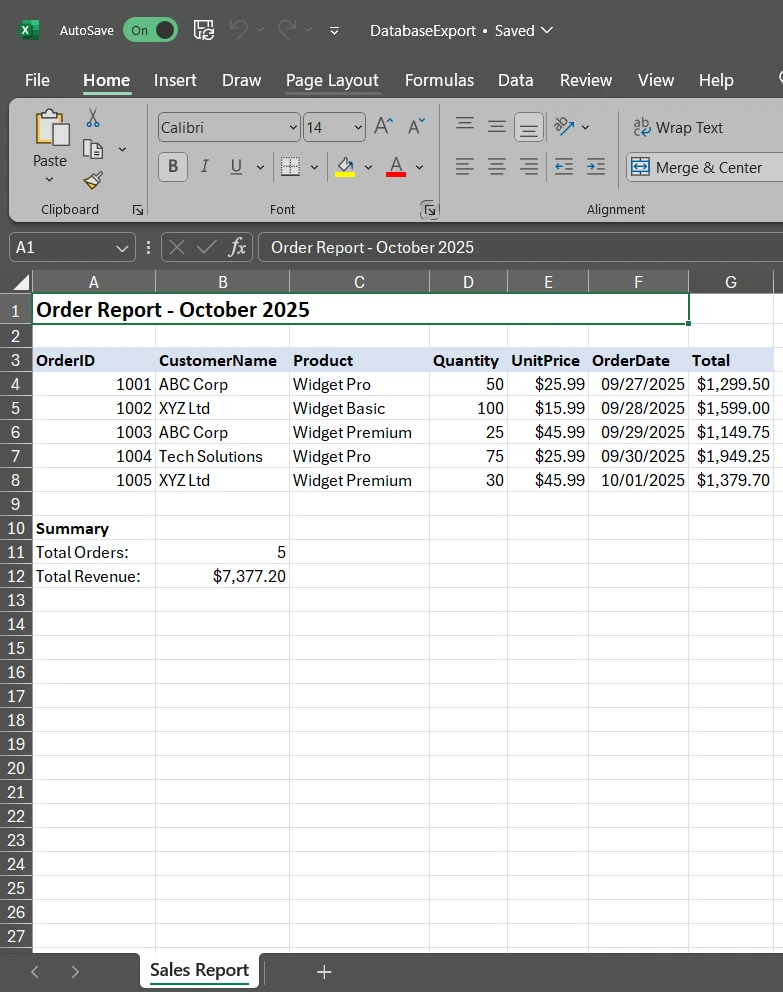The image size is (783, 992).
Task: Click the Wrap Text button
Action: tap(678, 127)
